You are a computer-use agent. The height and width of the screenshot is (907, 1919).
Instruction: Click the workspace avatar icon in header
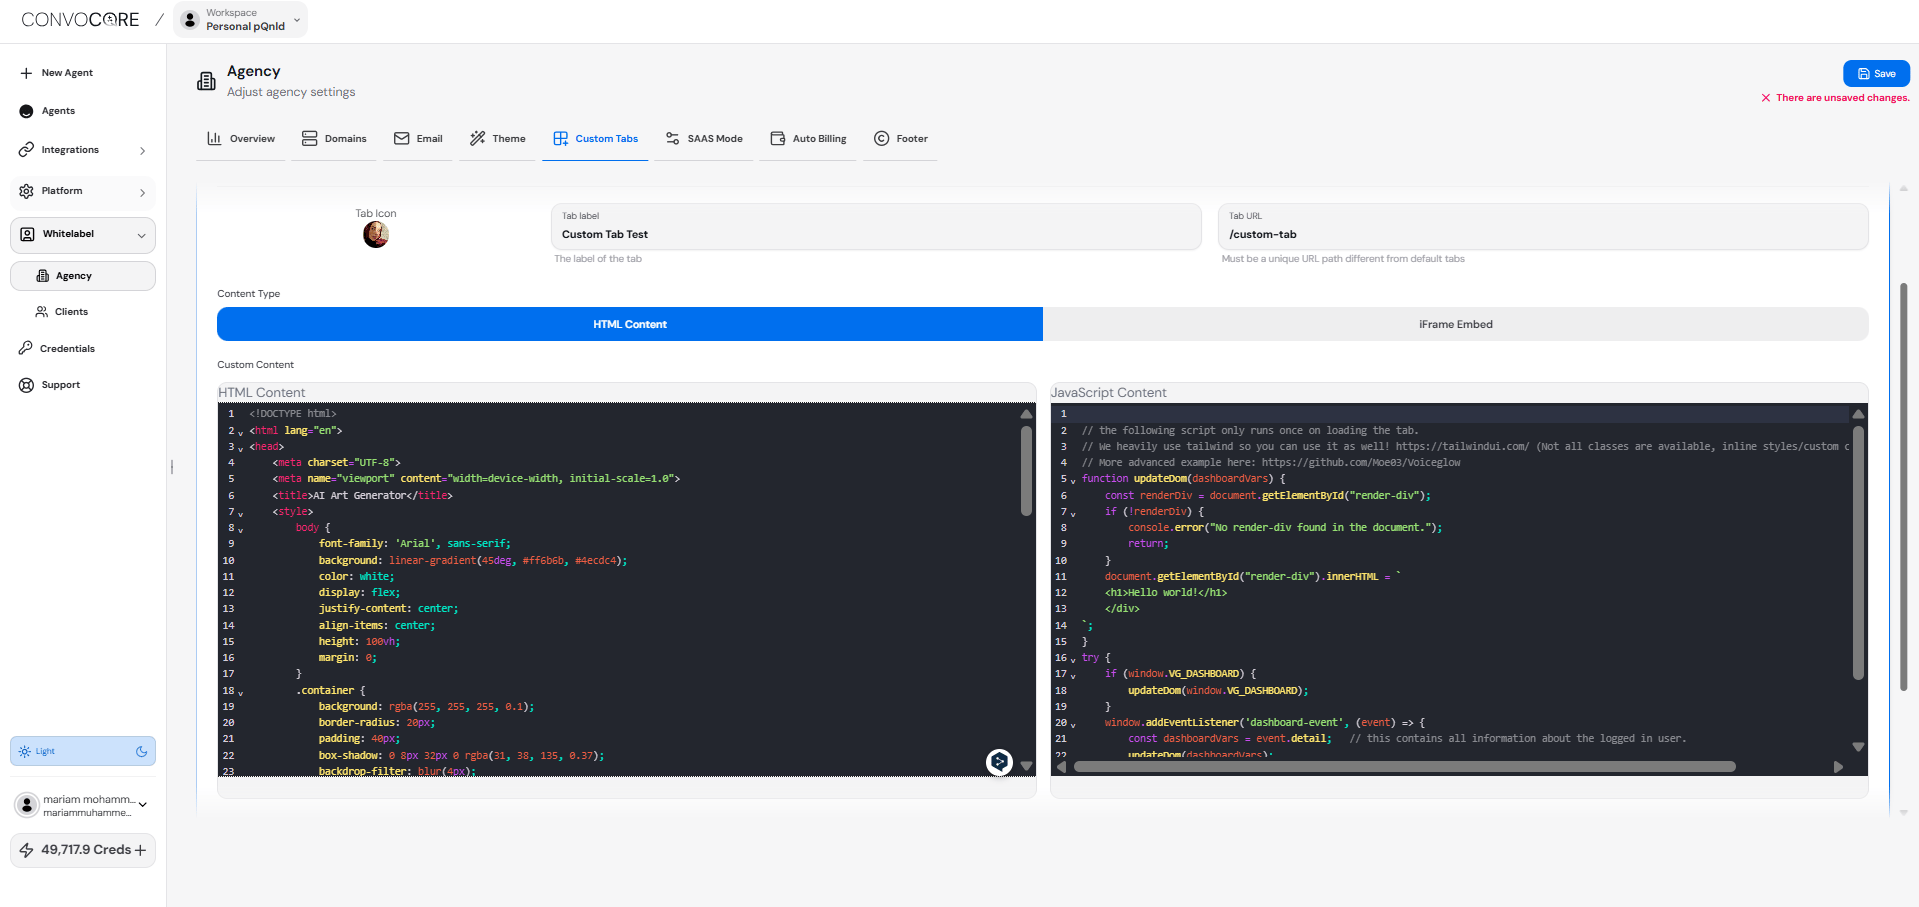[x=190, y=20]
